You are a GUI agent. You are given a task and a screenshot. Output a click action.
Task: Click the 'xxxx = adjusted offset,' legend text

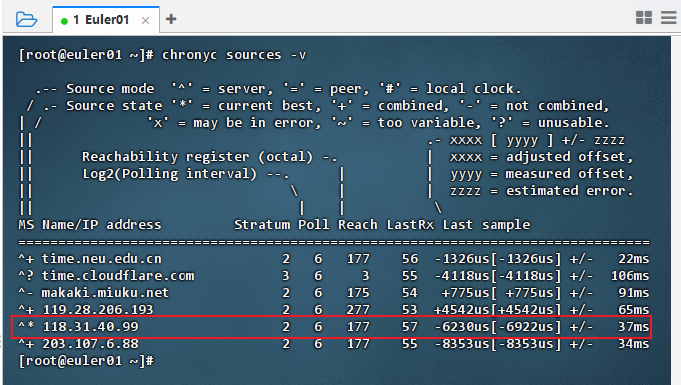[x=542, y=157]
